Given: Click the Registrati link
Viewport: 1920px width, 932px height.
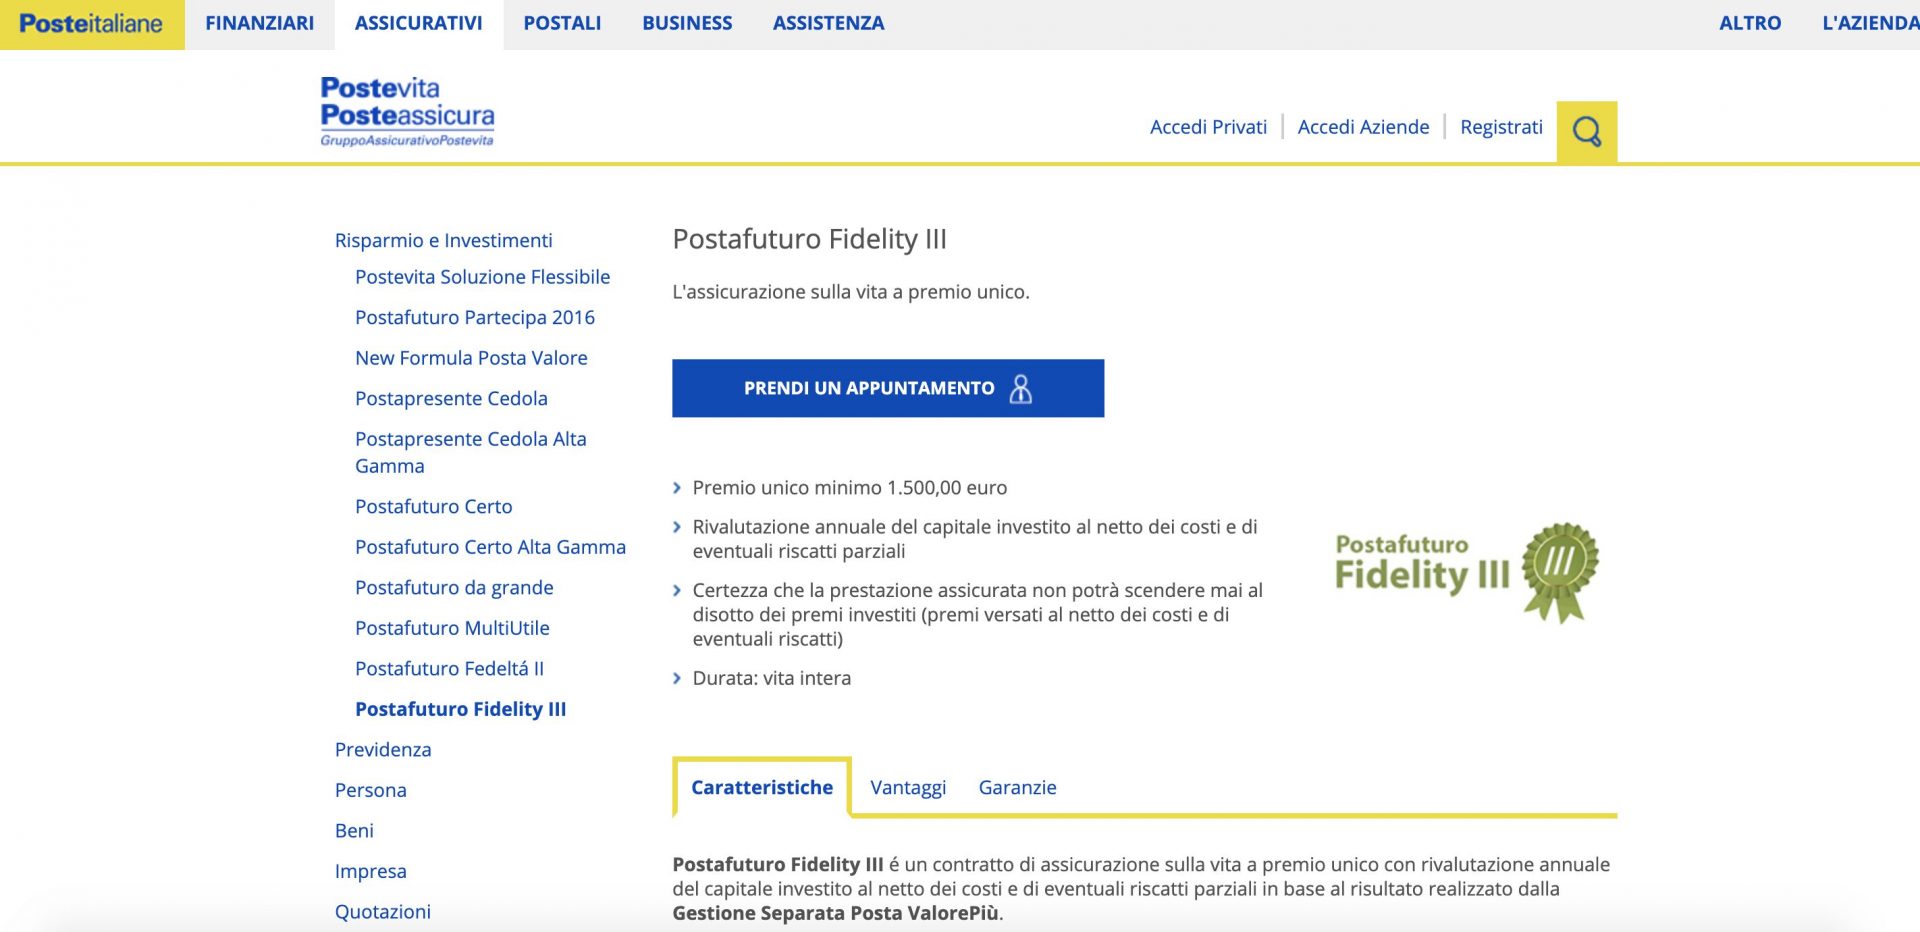Looking at the screenshot, I should pos(1501,127).
